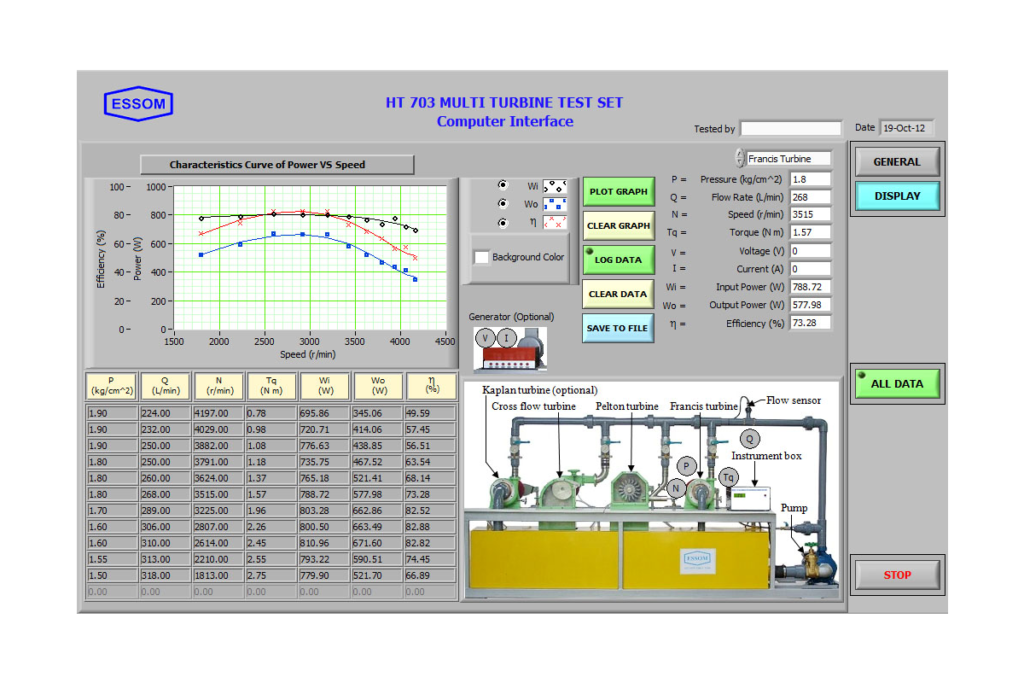Click the Torque (Tq) sensor icon
Screen dimensions: 1024x683
click(x=728, y=478)
